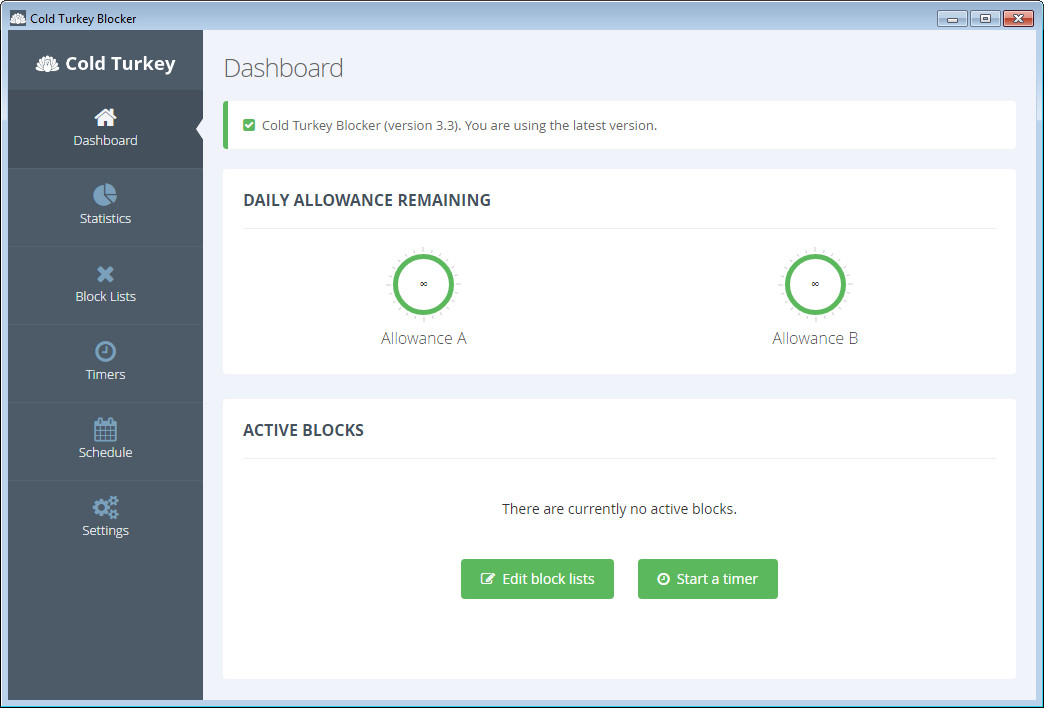Click the Dashboard home icon in sidebar

coord(105,118)
